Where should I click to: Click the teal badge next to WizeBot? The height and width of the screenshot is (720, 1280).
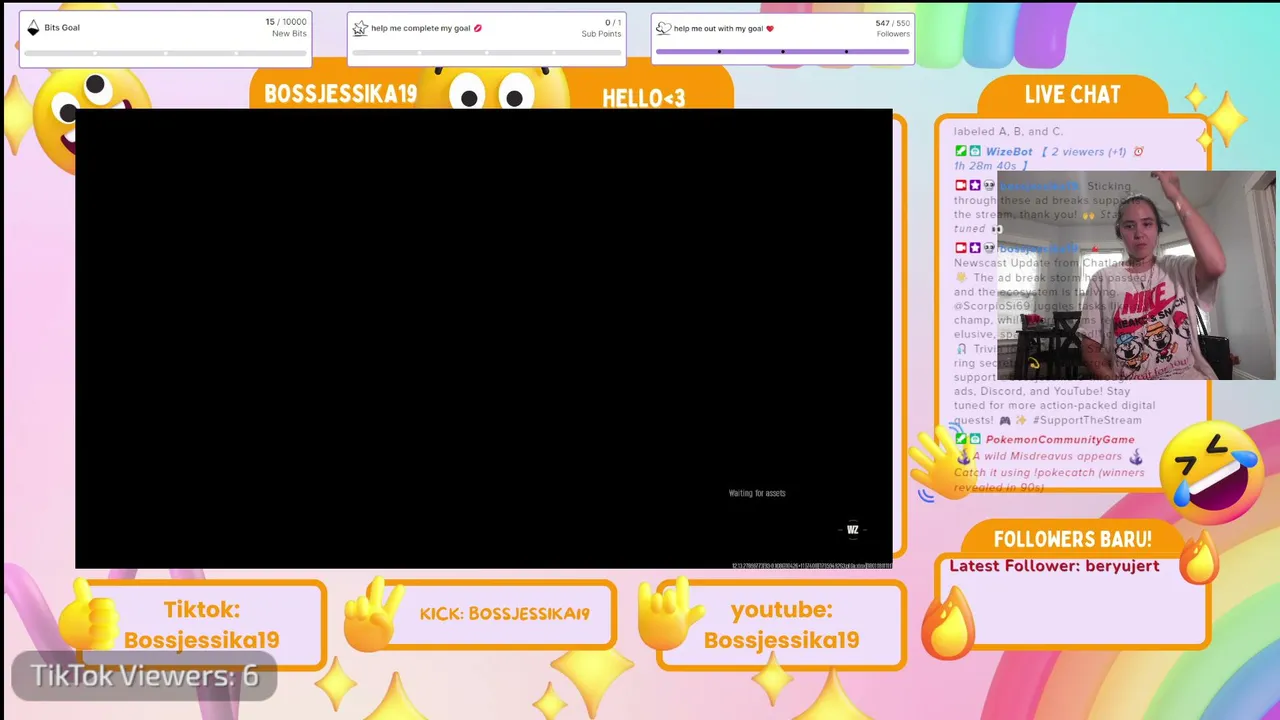[x=975, y=152]
